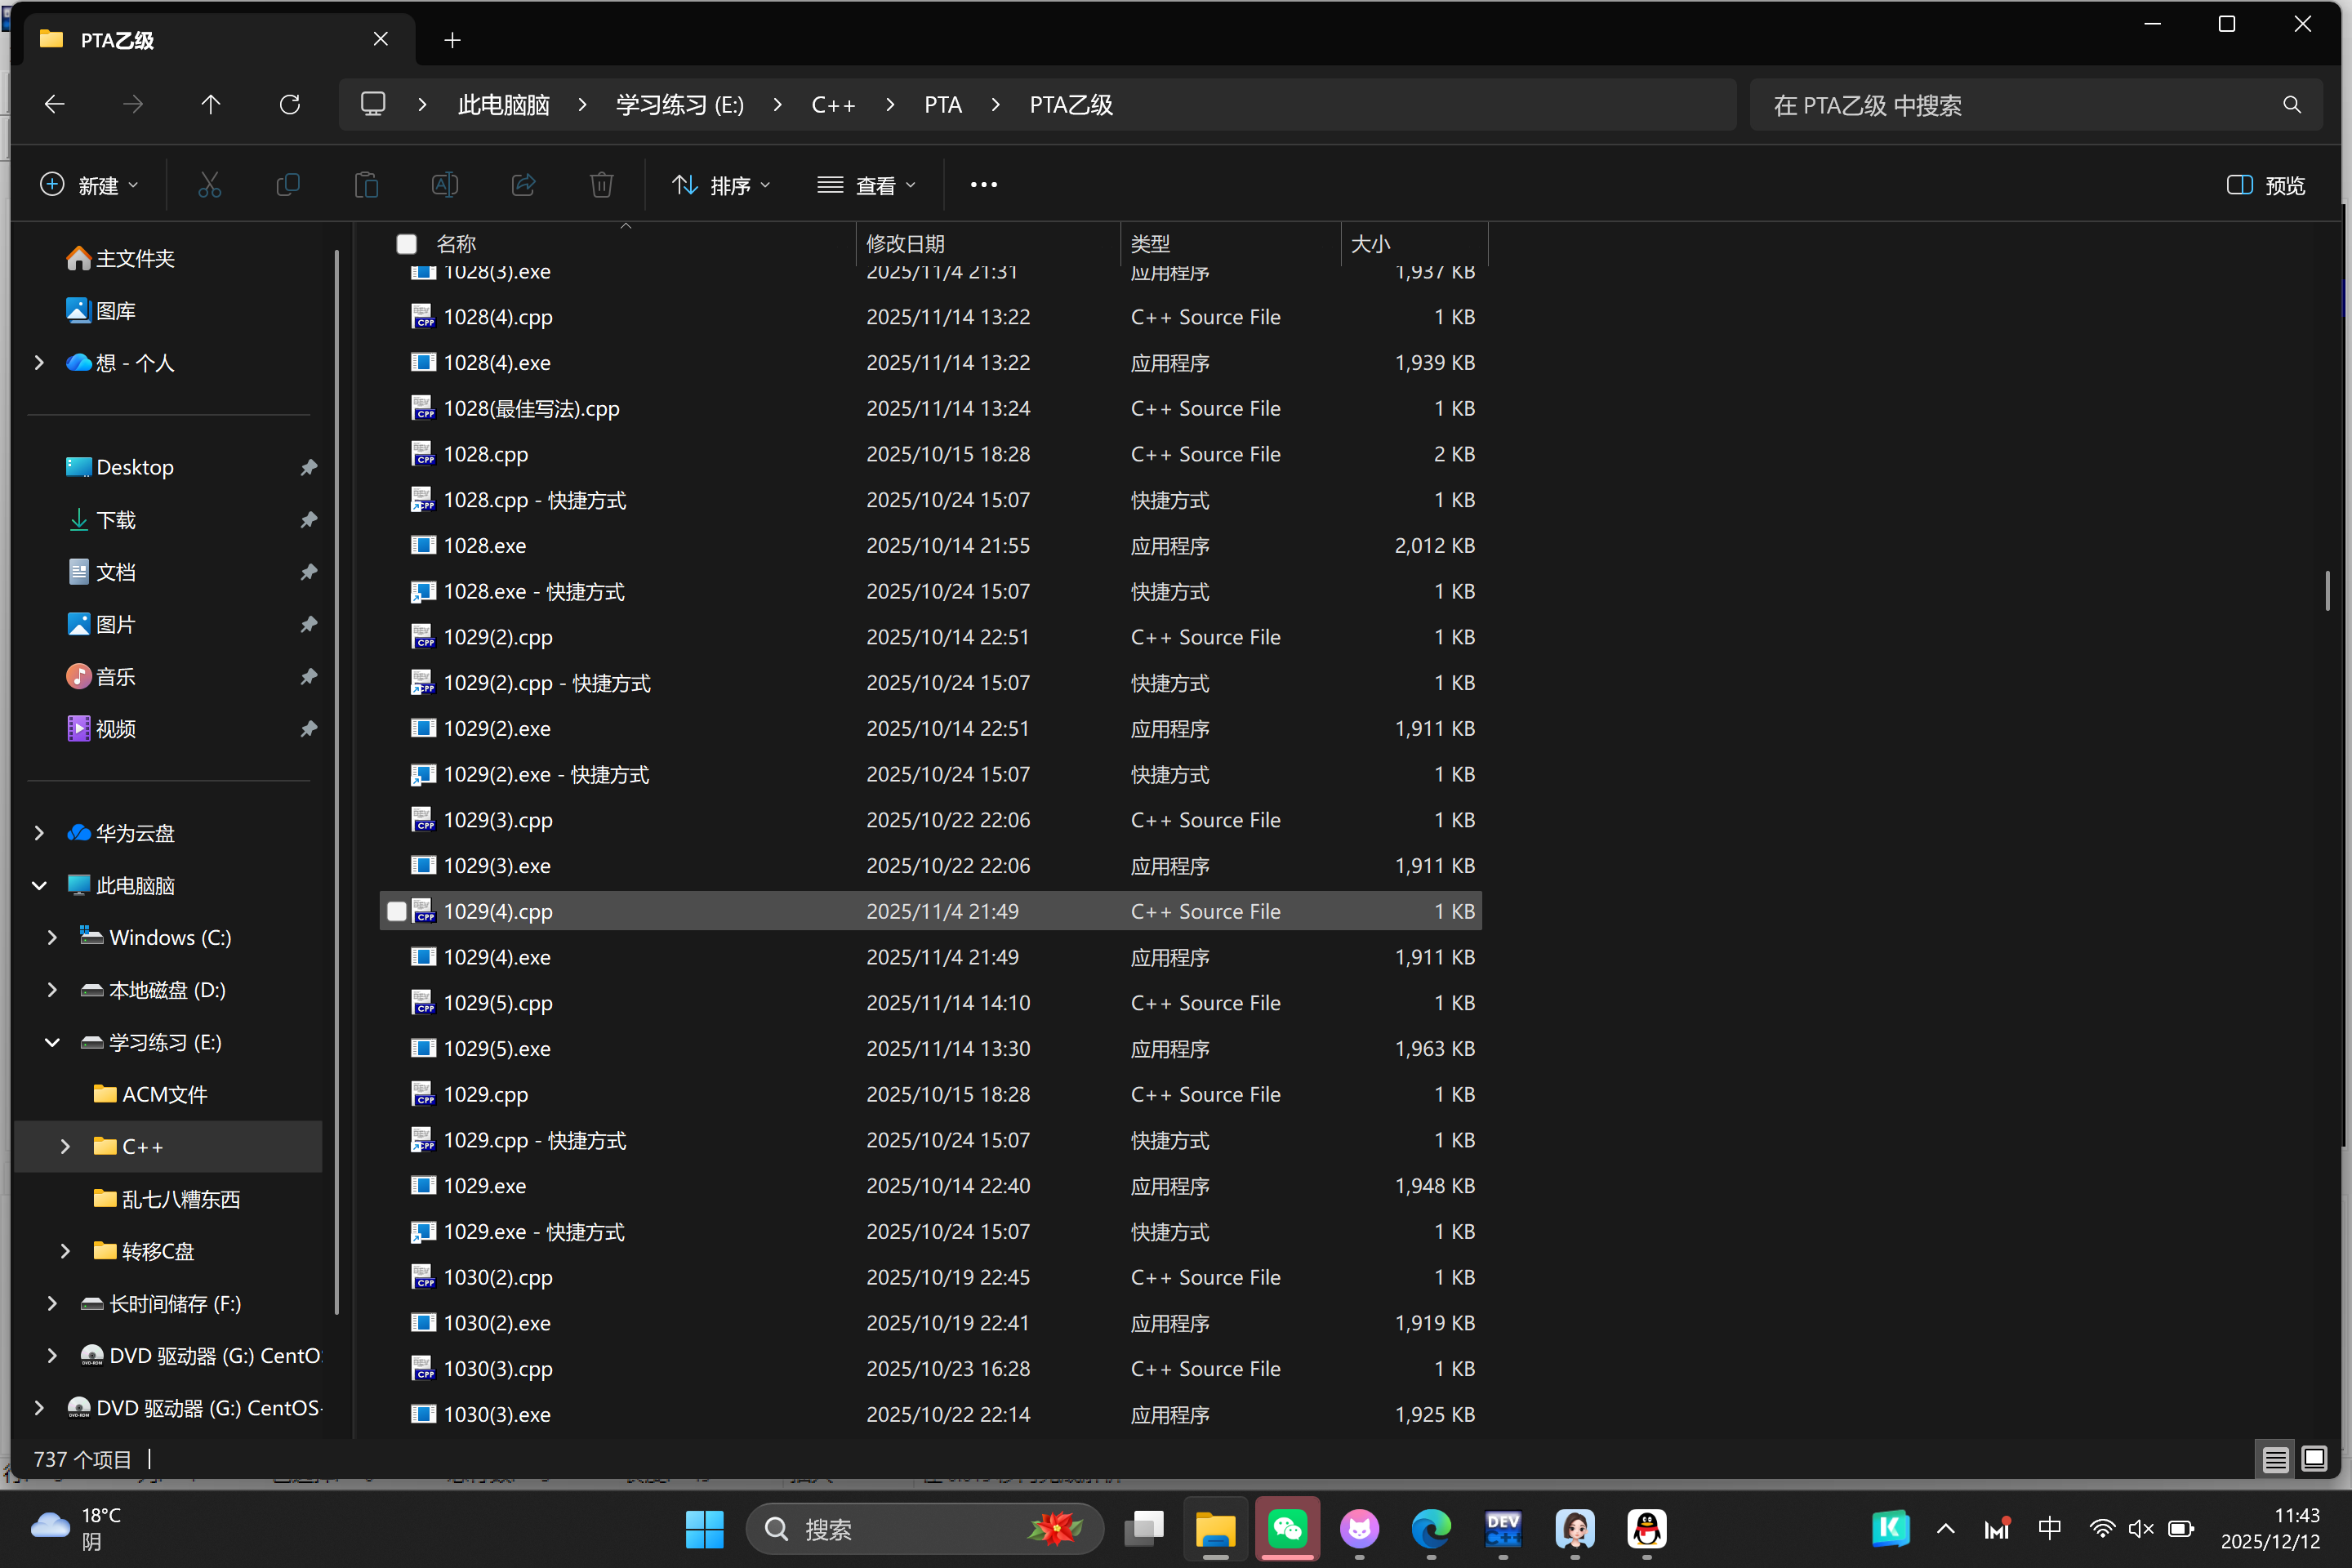This screenshot has width=2352, height=1568.
Task: Open the three-dot more options menu
Action: (983, 185)
